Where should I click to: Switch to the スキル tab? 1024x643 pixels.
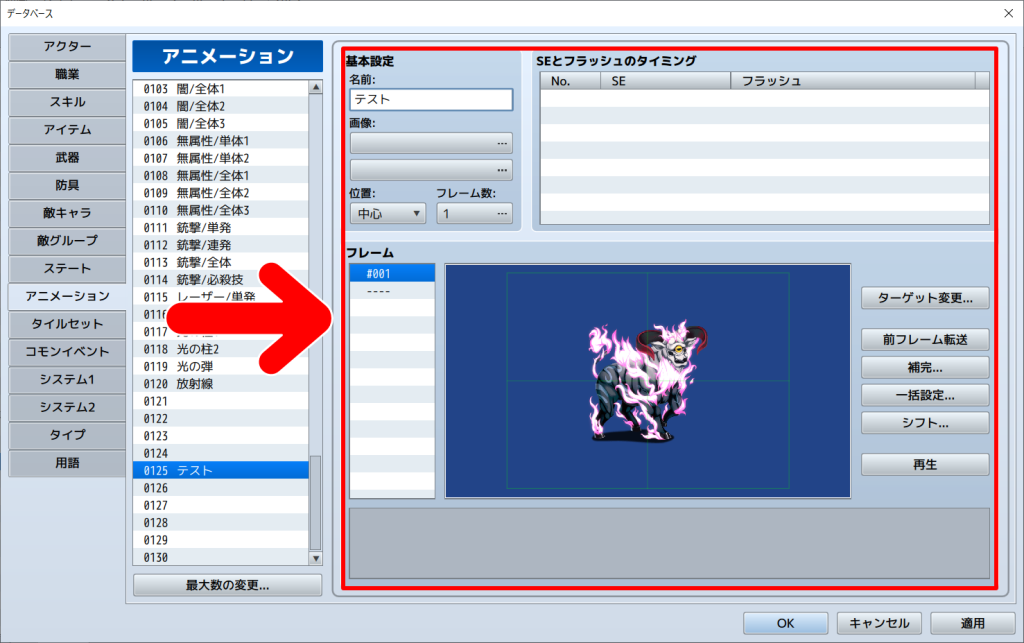coord(67,102)
